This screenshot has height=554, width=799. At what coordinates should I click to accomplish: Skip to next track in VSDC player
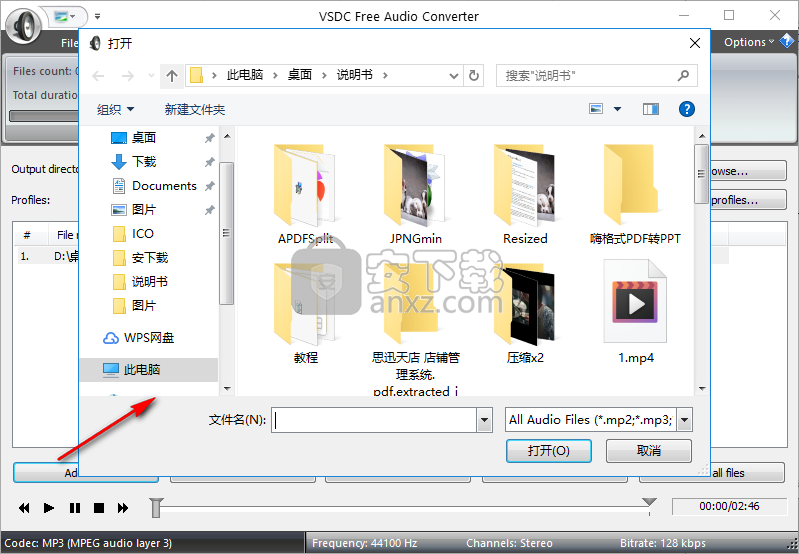123,508
